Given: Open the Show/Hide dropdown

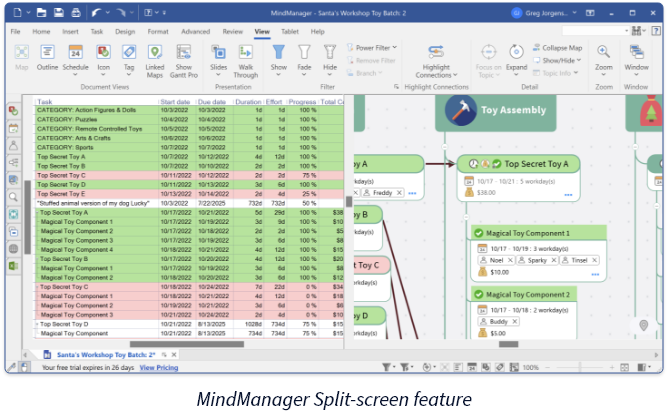Looking at the screenshot, I should click(558, 60).
